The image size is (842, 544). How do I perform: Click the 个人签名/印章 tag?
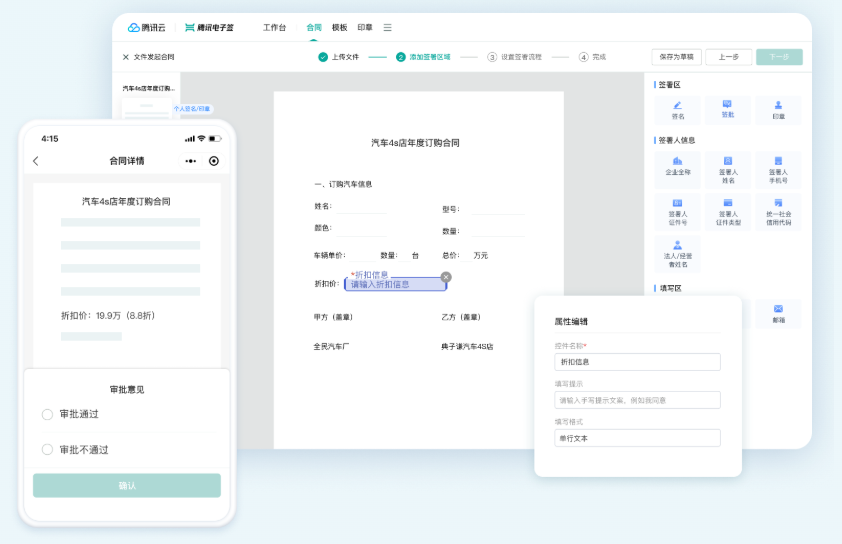192,108
